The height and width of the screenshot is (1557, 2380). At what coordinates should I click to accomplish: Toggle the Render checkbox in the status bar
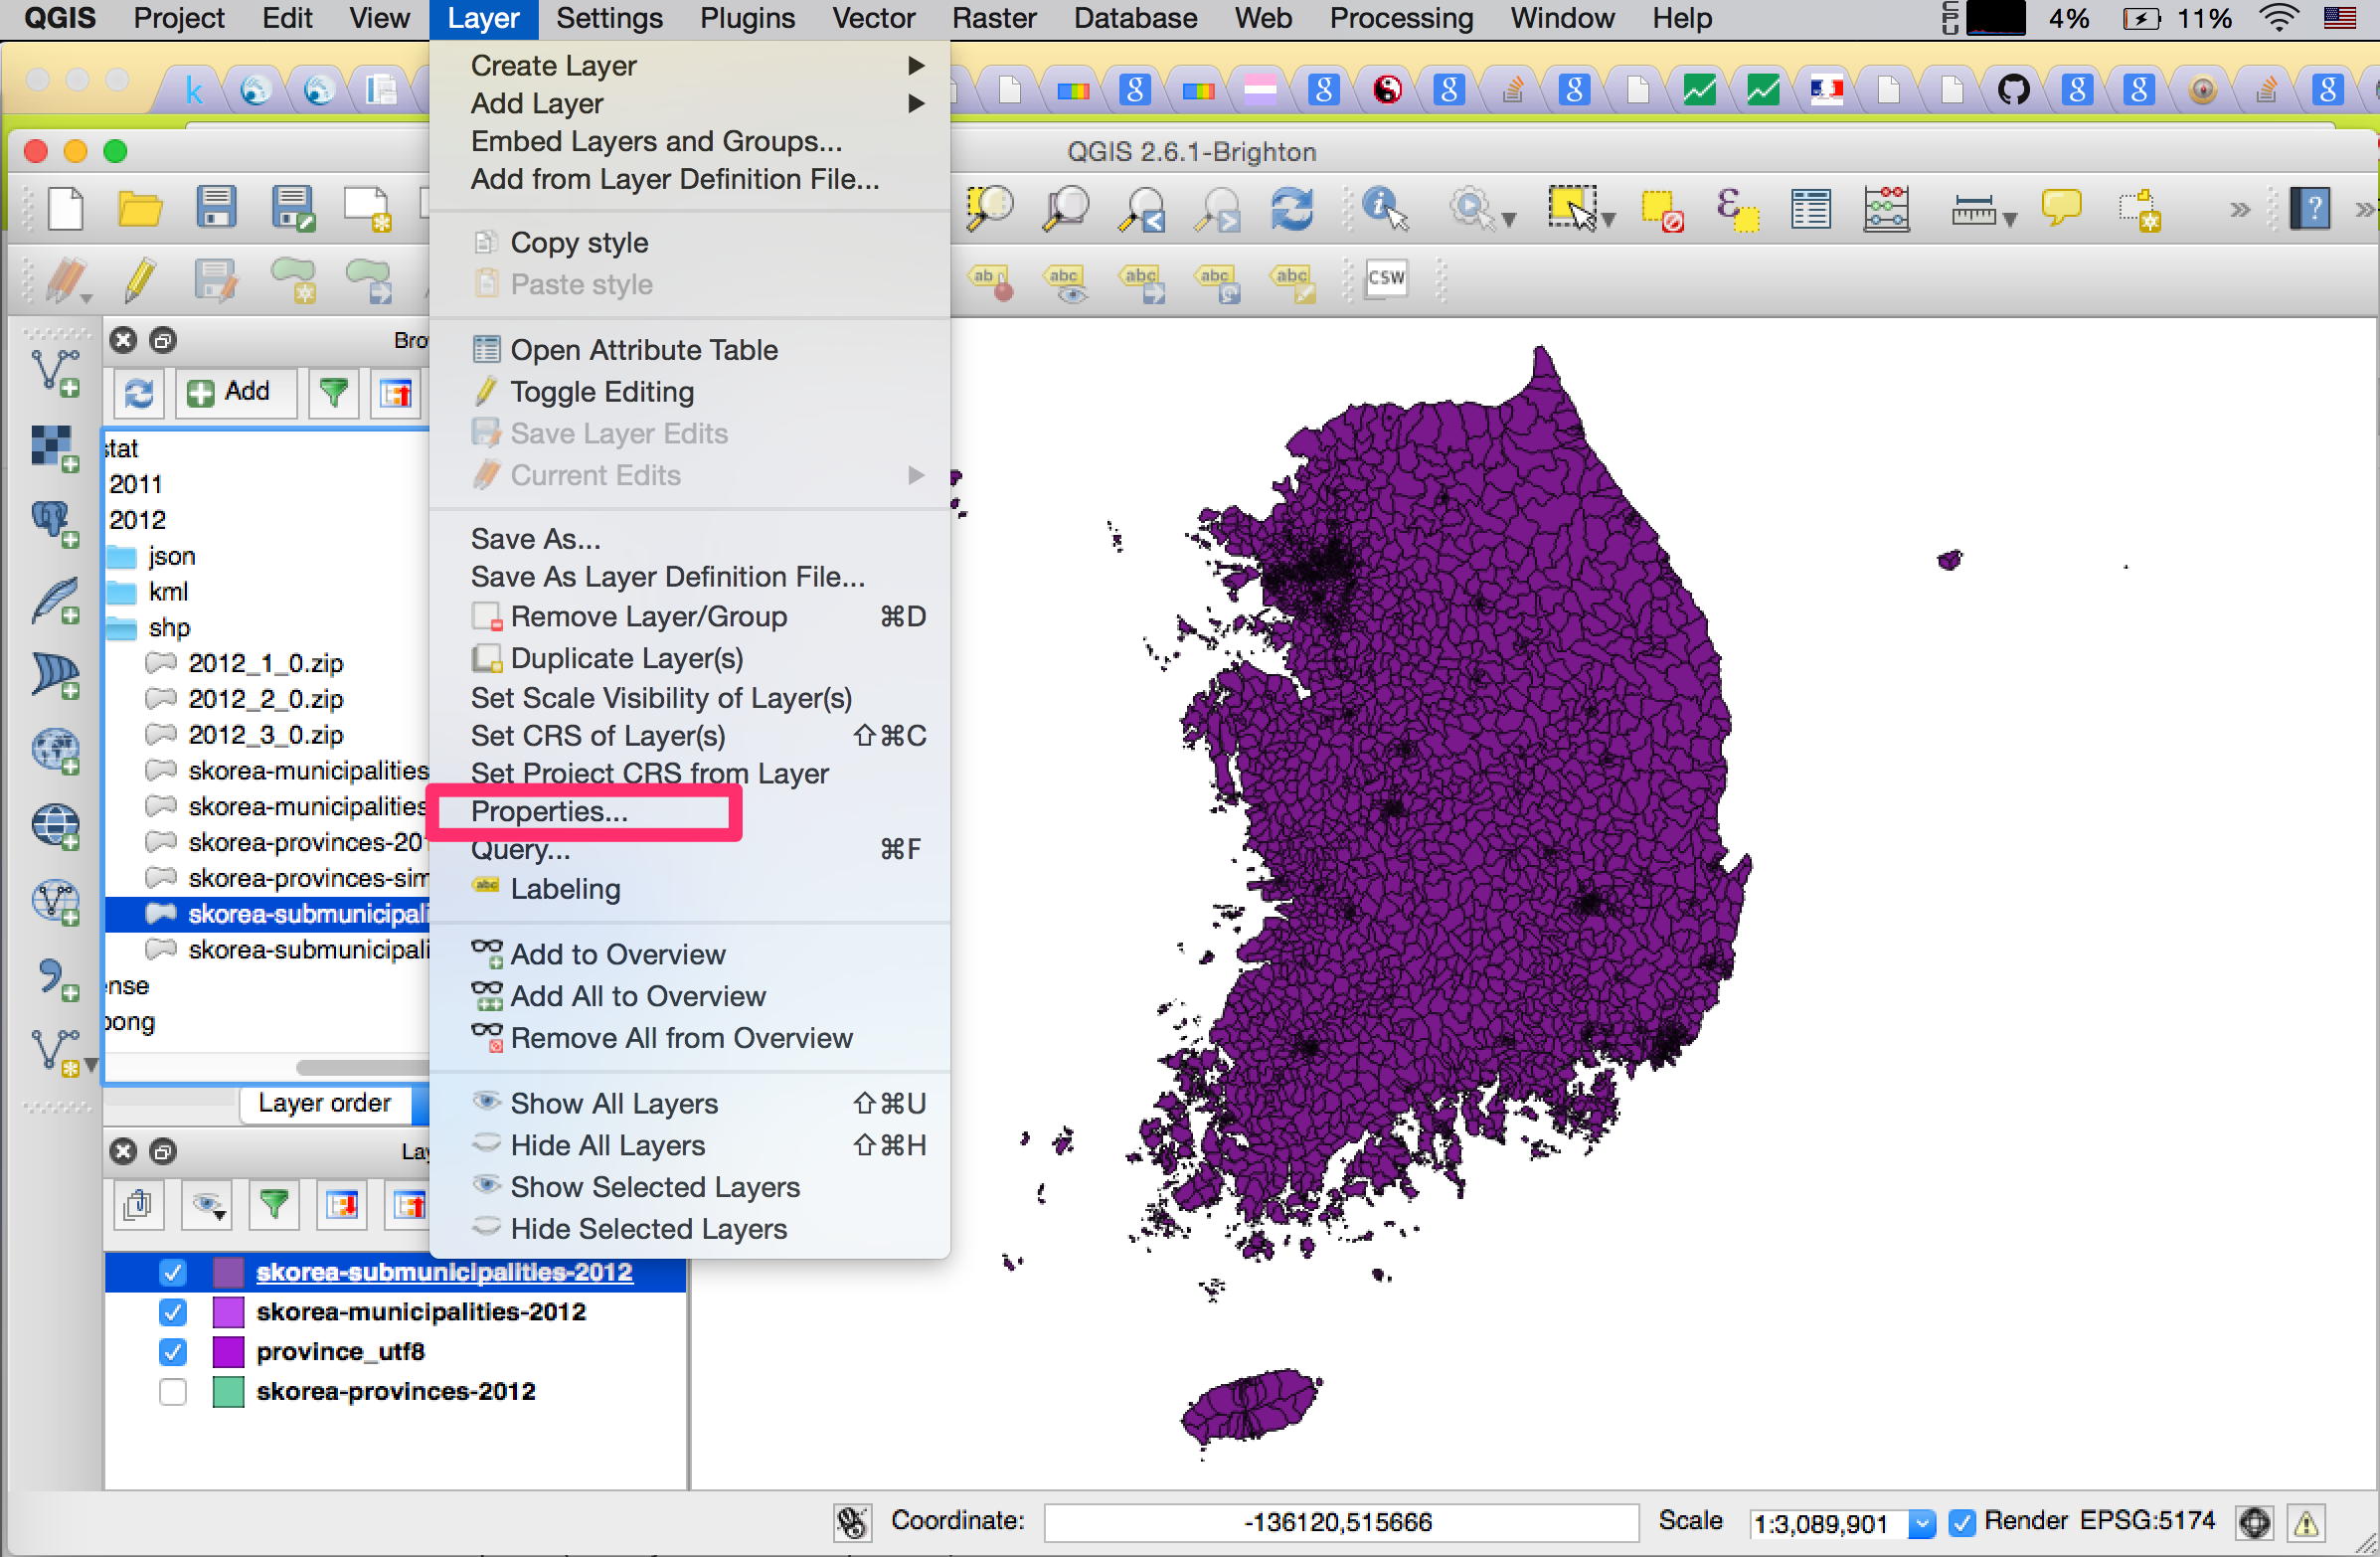pyautogui.click(x=1962, y=1522)
